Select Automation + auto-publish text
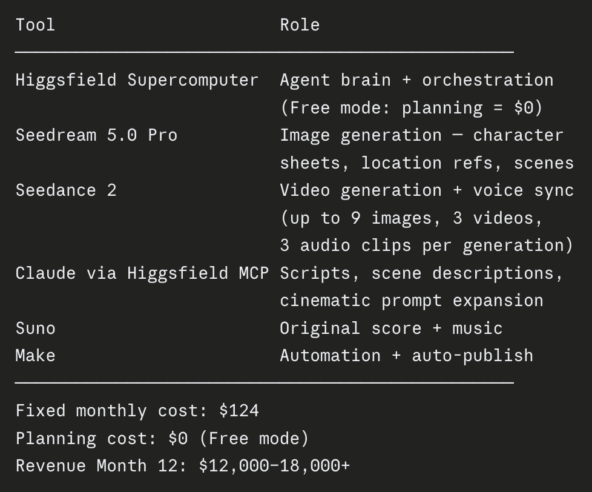Image resolution: width=592 pixels, height=492 pixels. click(x=407, y=356)
